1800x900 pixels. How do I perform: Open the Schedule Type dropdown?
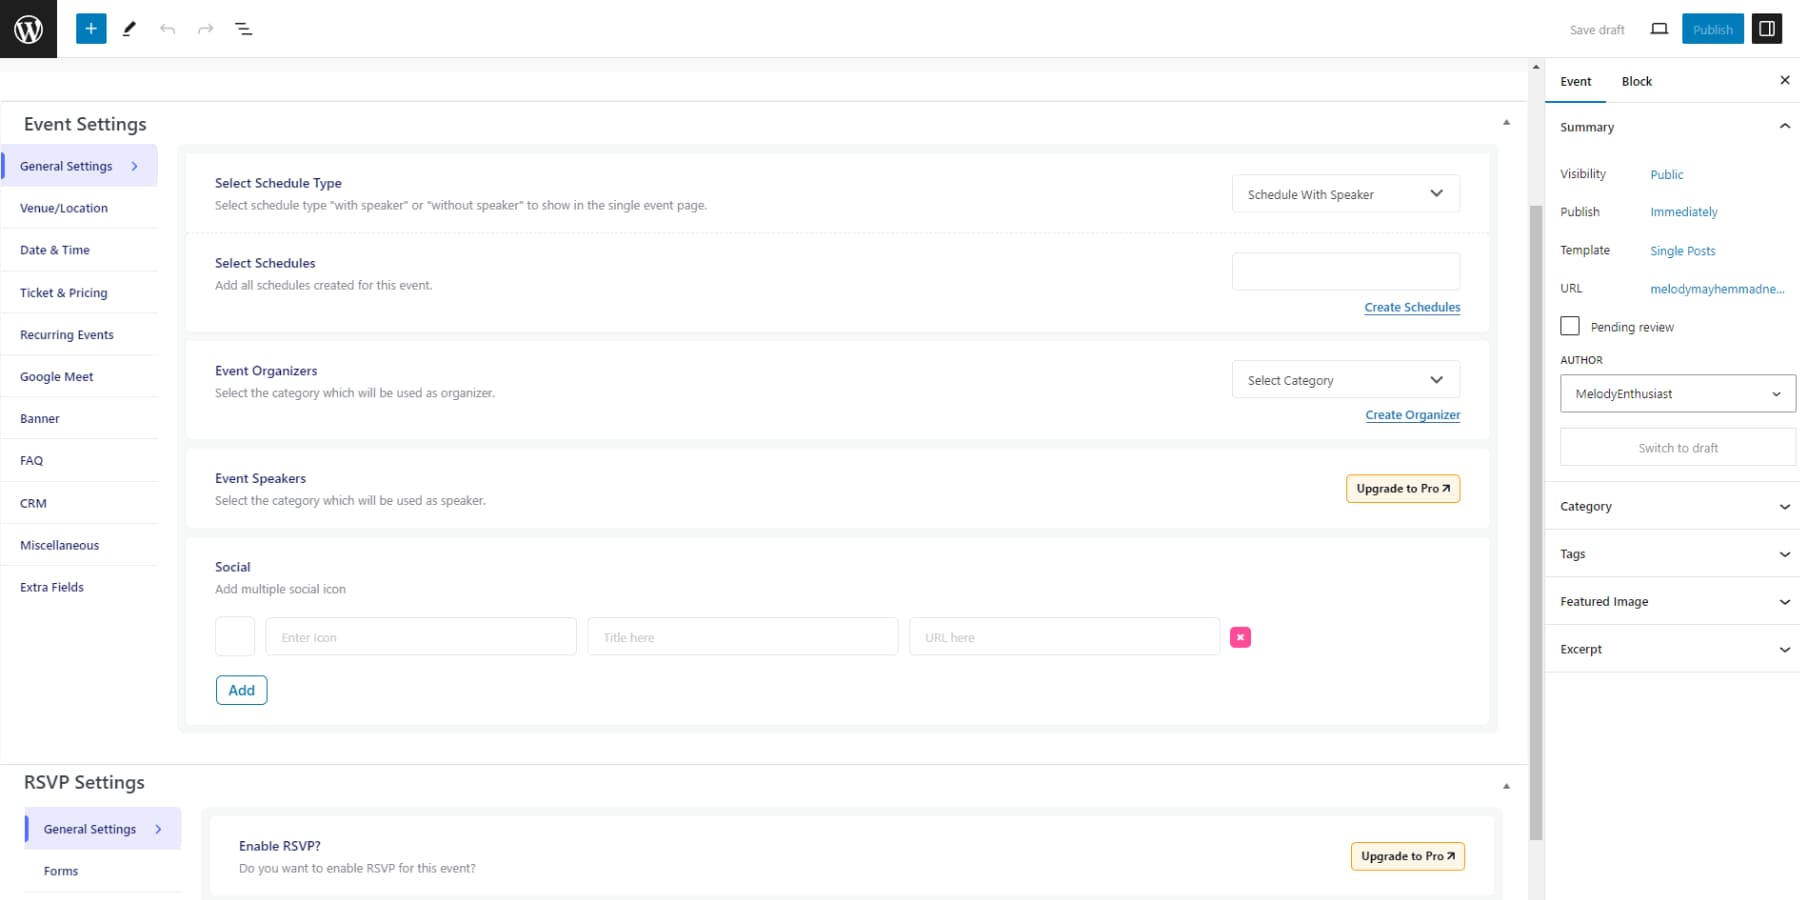(x=1345, y=193)
